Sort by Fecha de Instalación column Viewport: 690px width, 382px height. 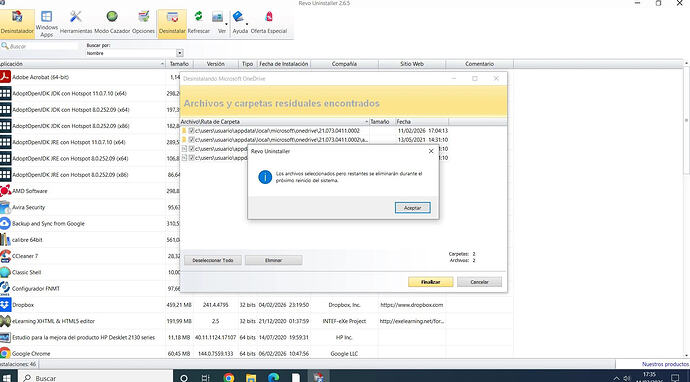284,64
